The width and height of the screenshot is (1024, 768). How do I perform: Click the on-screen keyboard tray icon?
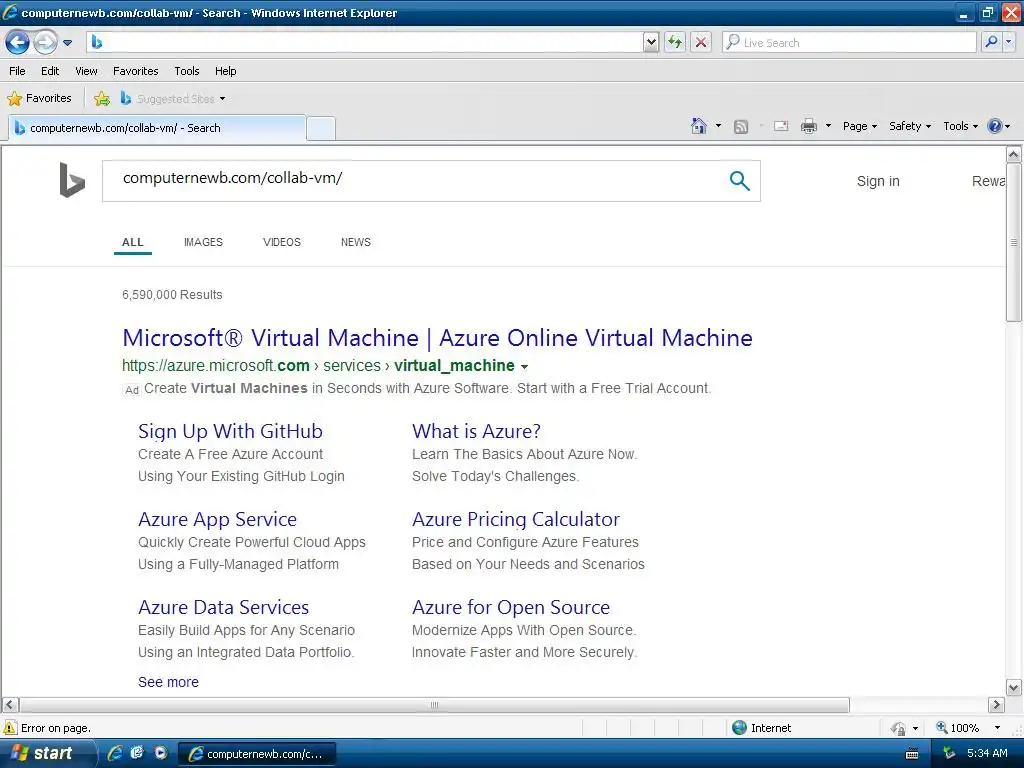[912, 754]
